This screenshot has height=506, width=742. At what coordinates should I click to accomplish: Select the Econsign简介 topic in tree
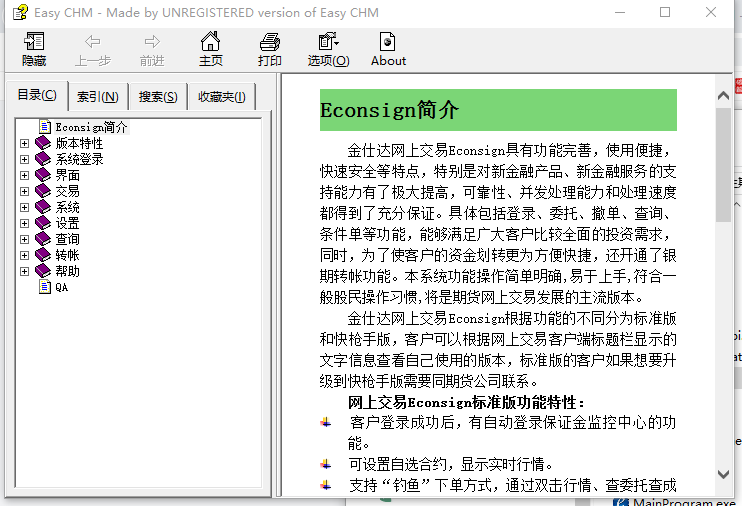pos(91,127)
